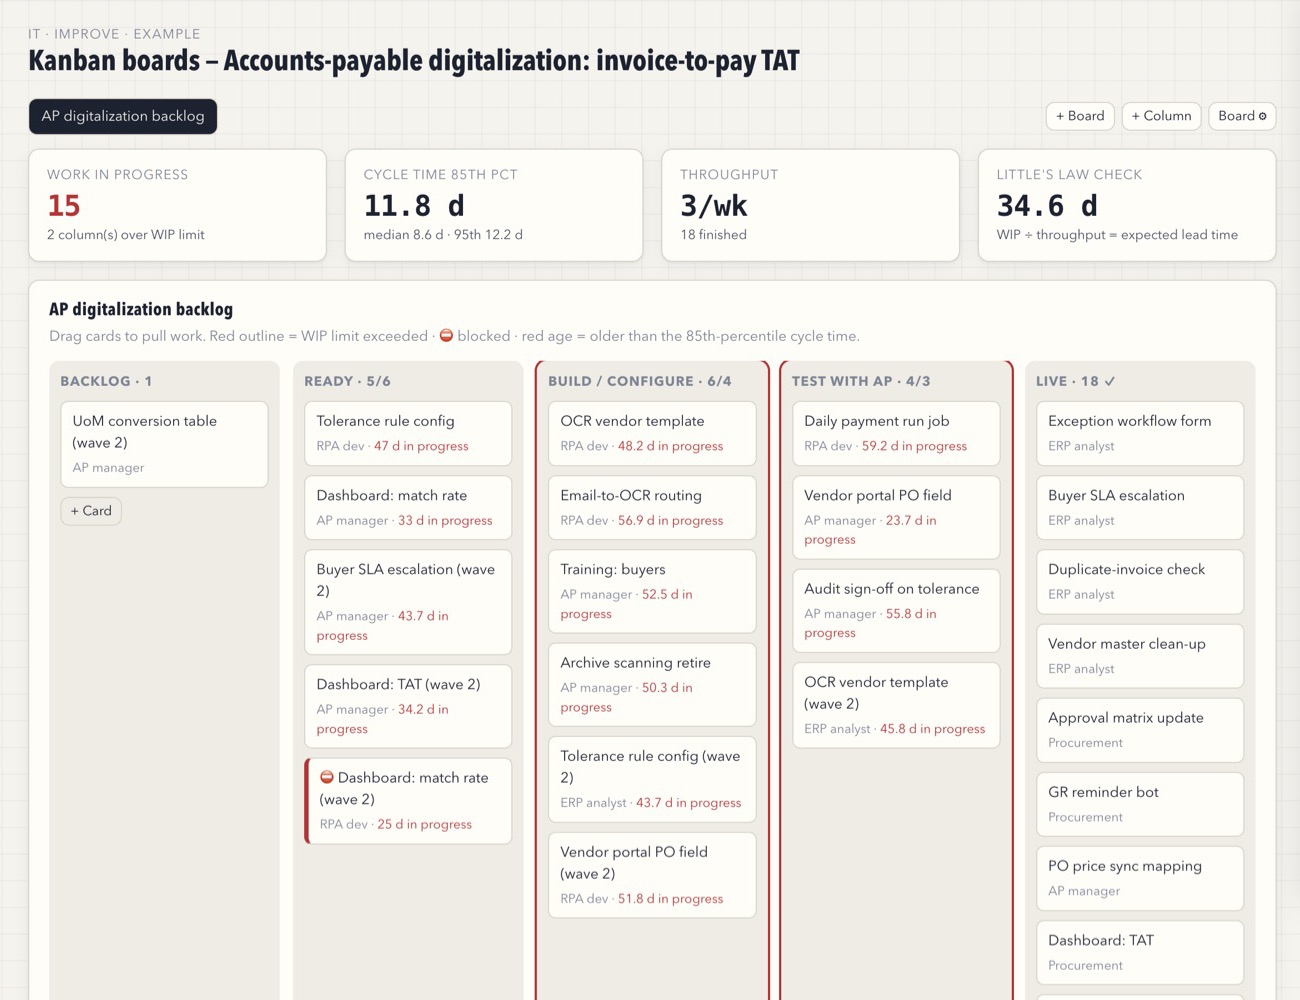The image size is (1300, 1000).
Task: Open the Dashboard: TAT card in Live
Action: click(x=1140, y=952)
